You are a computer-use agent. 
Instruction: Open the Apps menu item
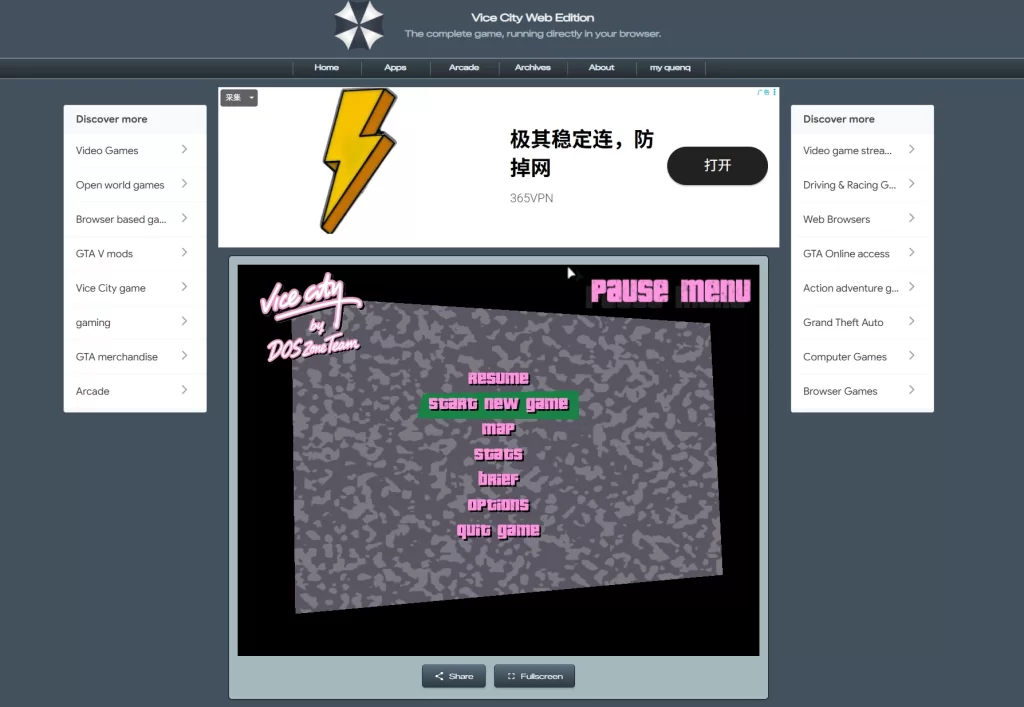[x=395, y=67]
